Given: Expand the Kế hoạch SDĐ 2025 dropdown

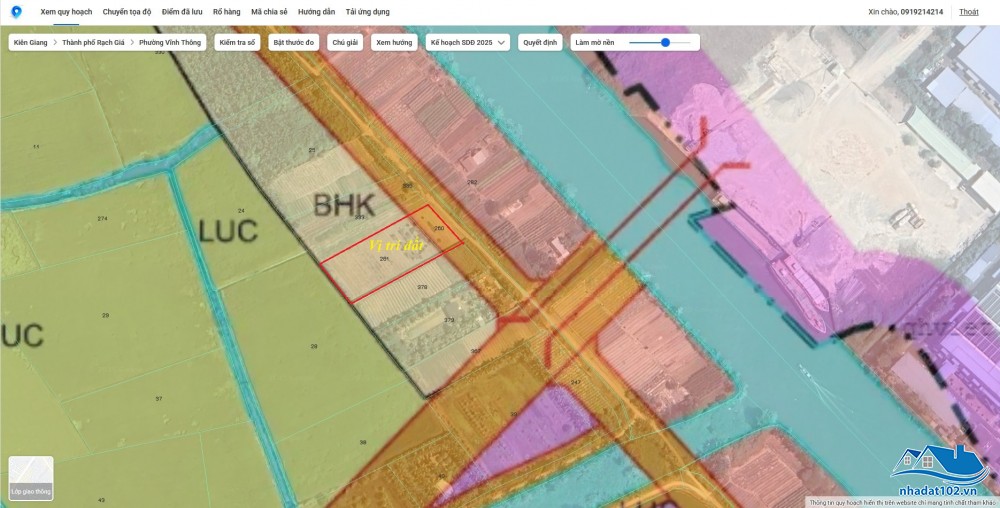Looking at the screenshot, I should pyautogui.click(x=467, y=43).
